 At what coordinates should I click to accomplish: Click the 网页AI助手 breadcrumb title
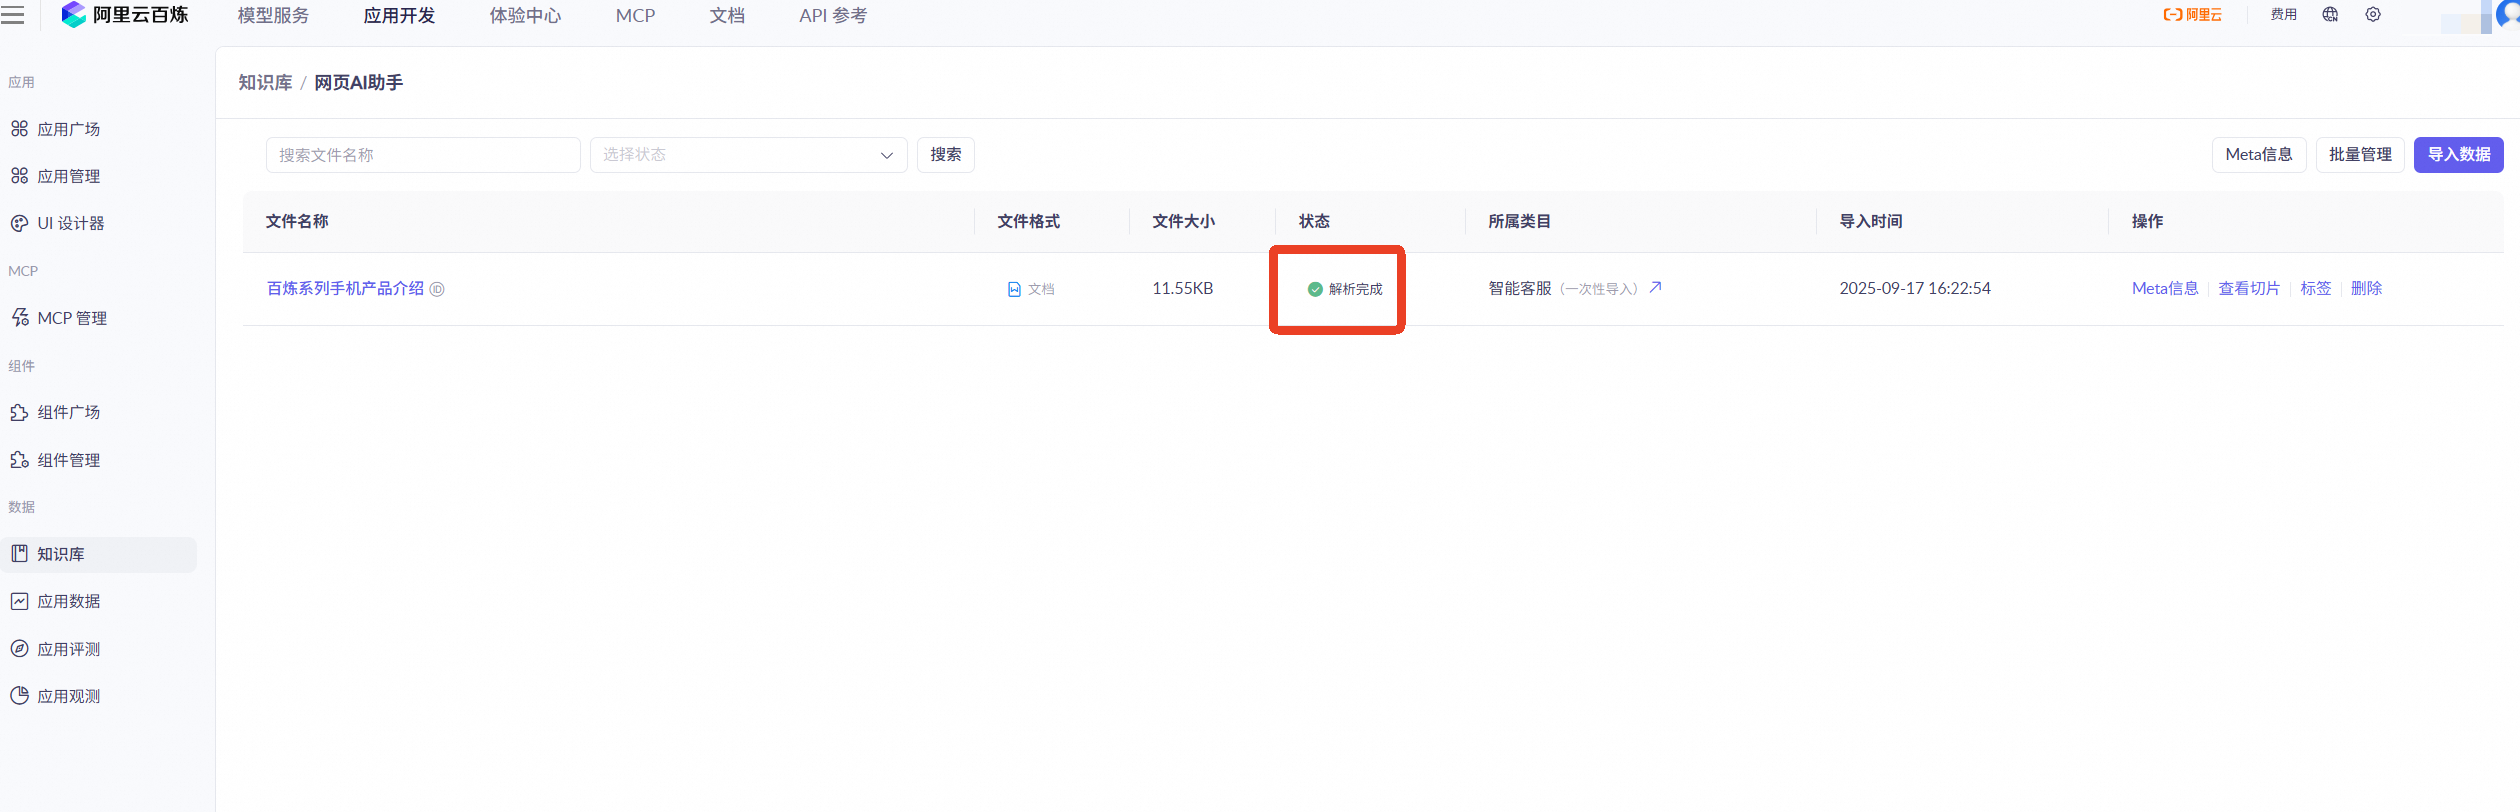coord(359,83)
